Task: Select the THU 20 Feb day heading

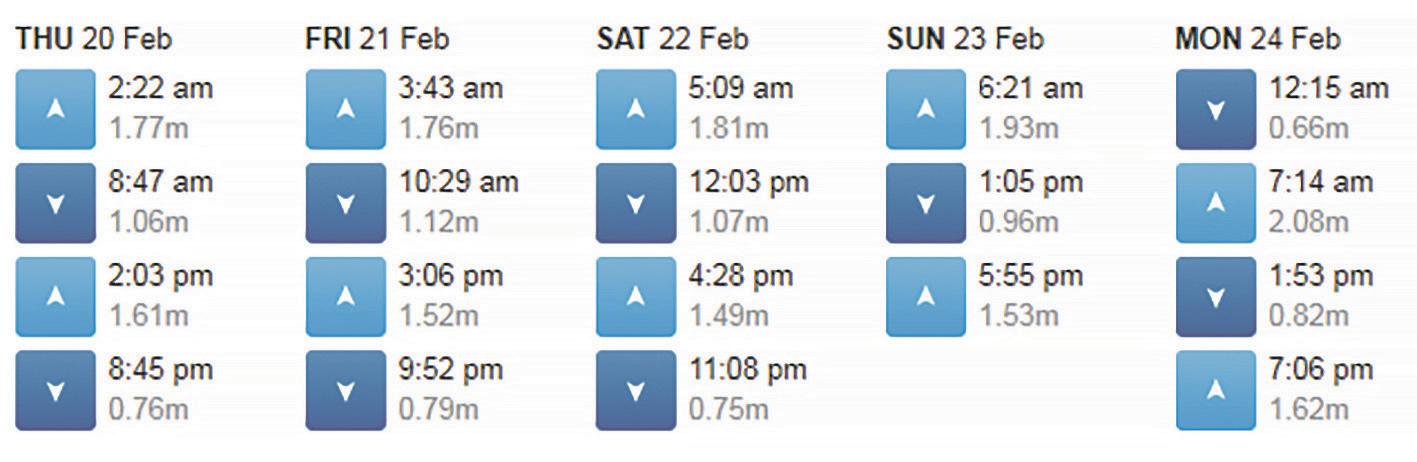Action: click(94, 40)
